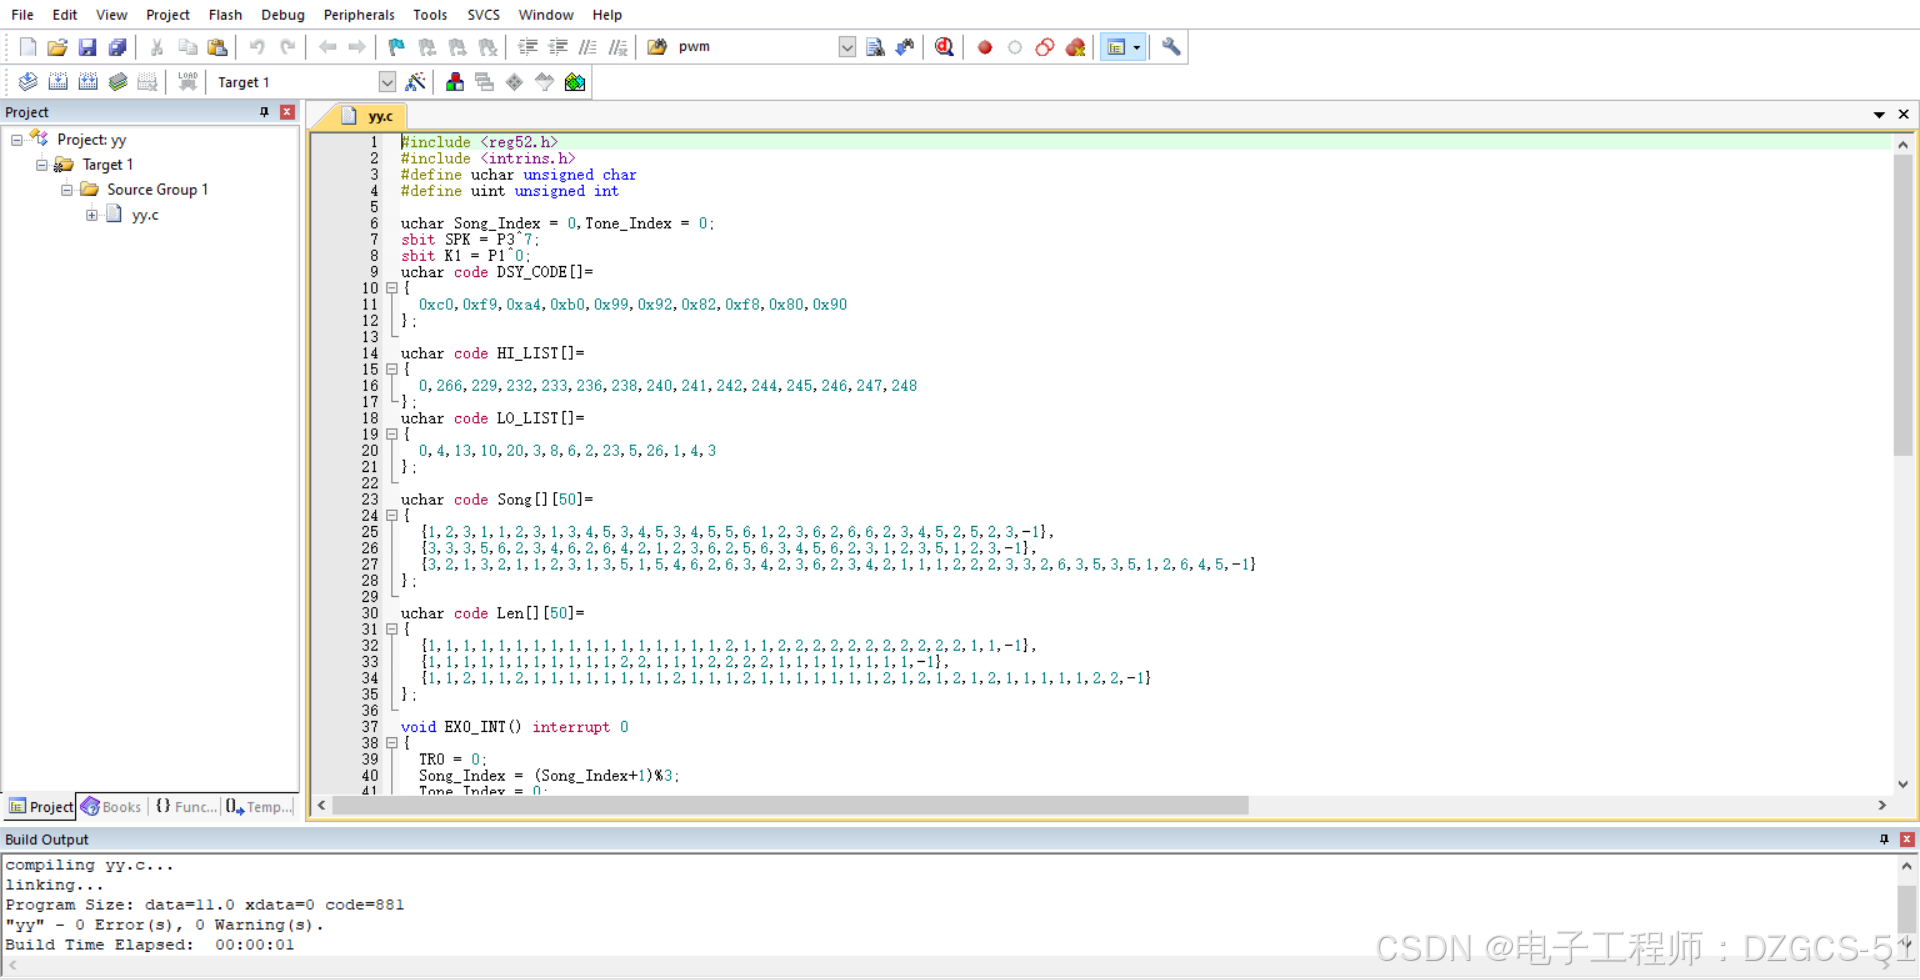Open Manage Project Items icon
The height and width of the screenshot is (980, 1920).
[455, 82]
